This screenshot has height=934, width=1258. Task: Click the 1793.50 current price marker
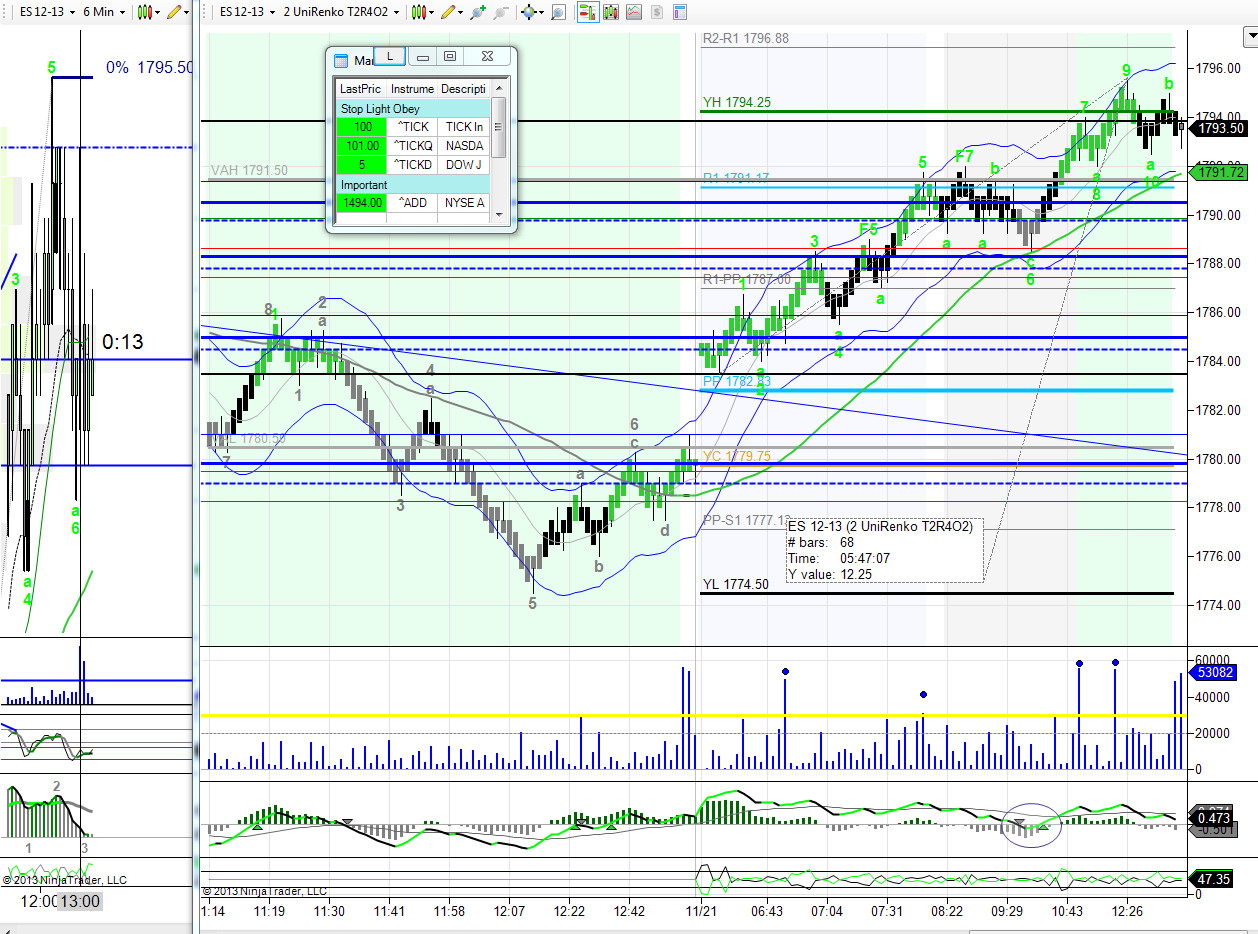1217,128
